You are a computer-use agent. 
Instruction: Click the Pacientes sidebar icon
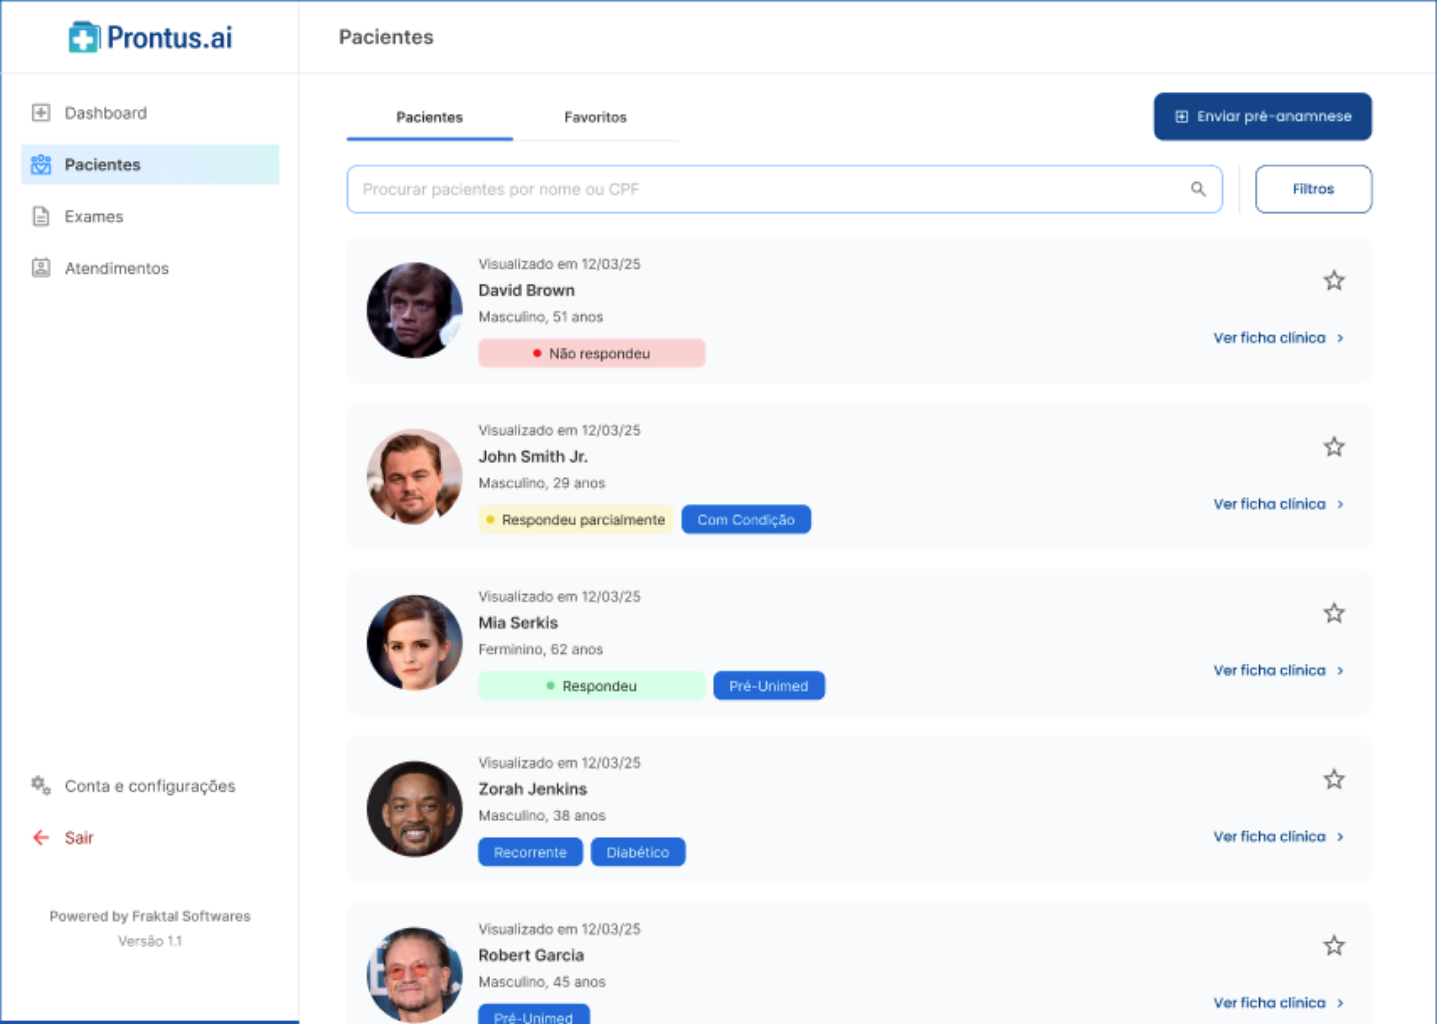pyautogui.click(x=41, y=164)
